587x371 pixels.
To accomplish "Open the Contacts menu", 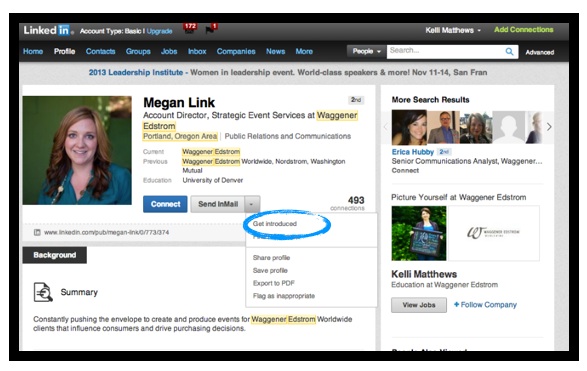I will point(100,51).
